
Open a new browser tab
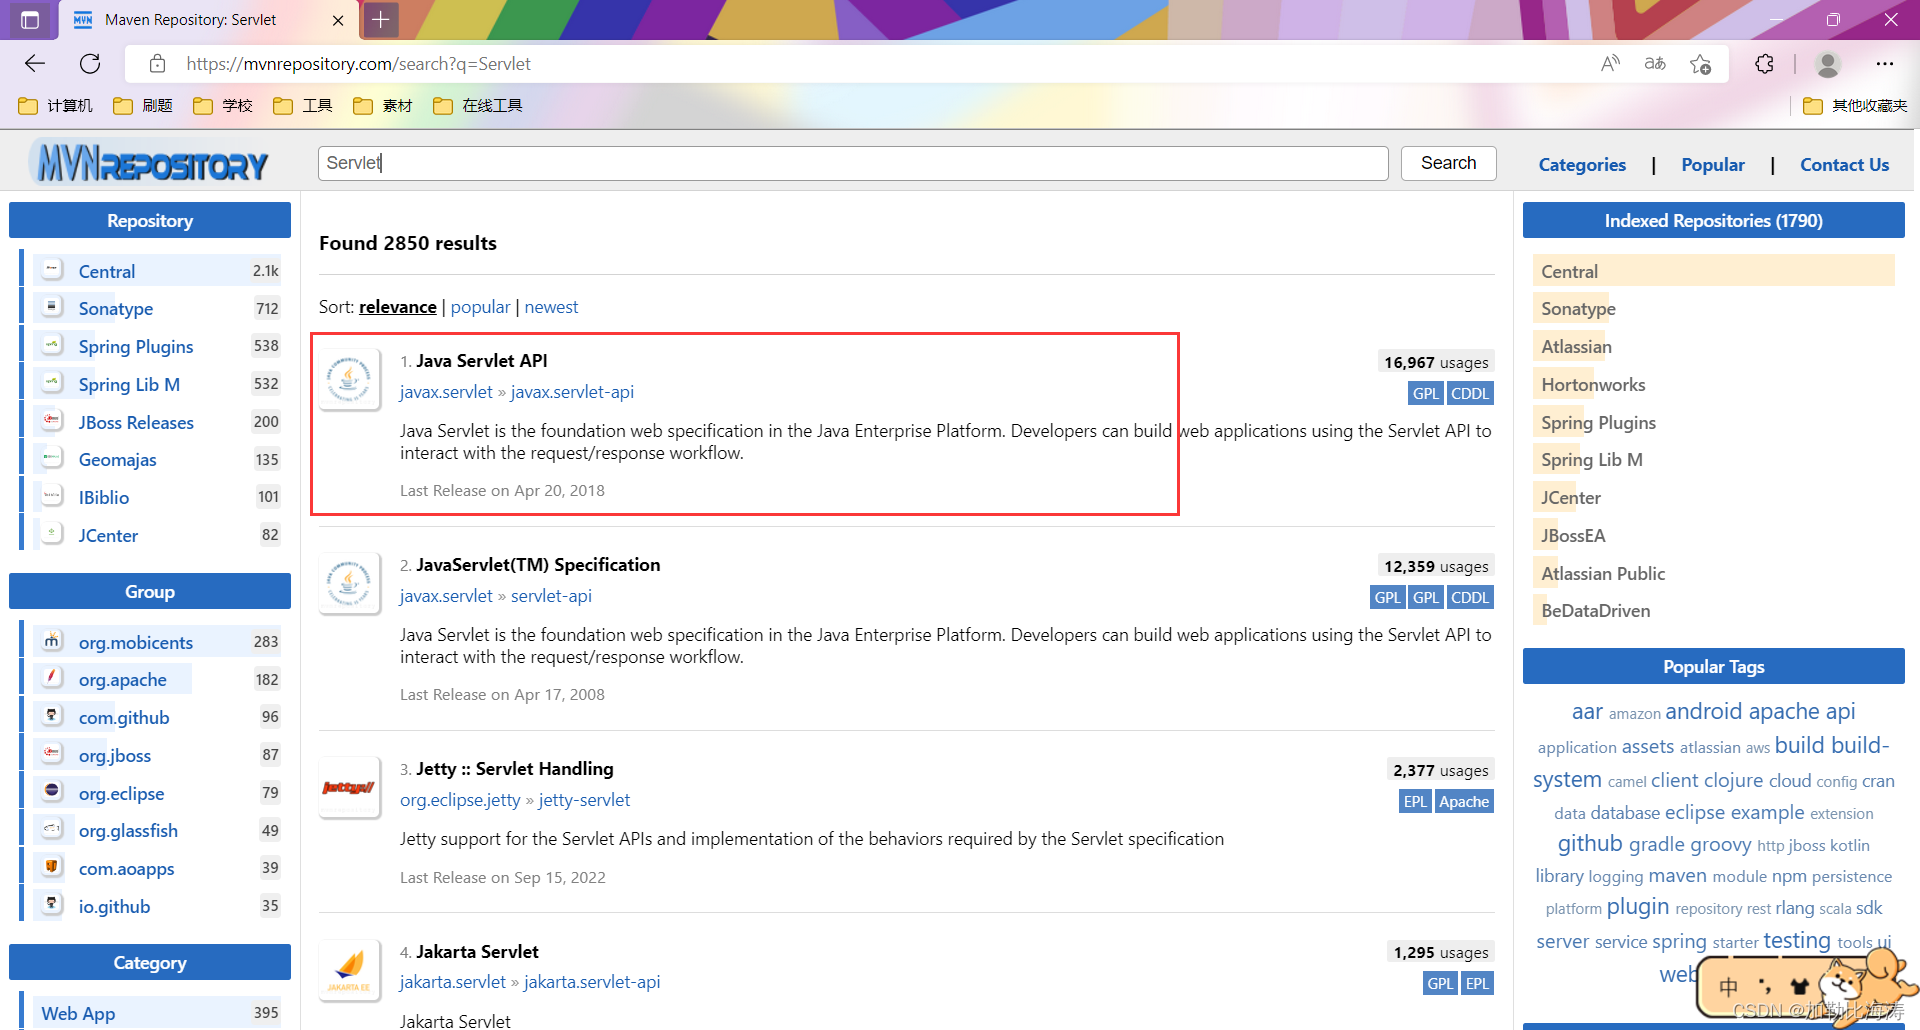click(381, 19)
